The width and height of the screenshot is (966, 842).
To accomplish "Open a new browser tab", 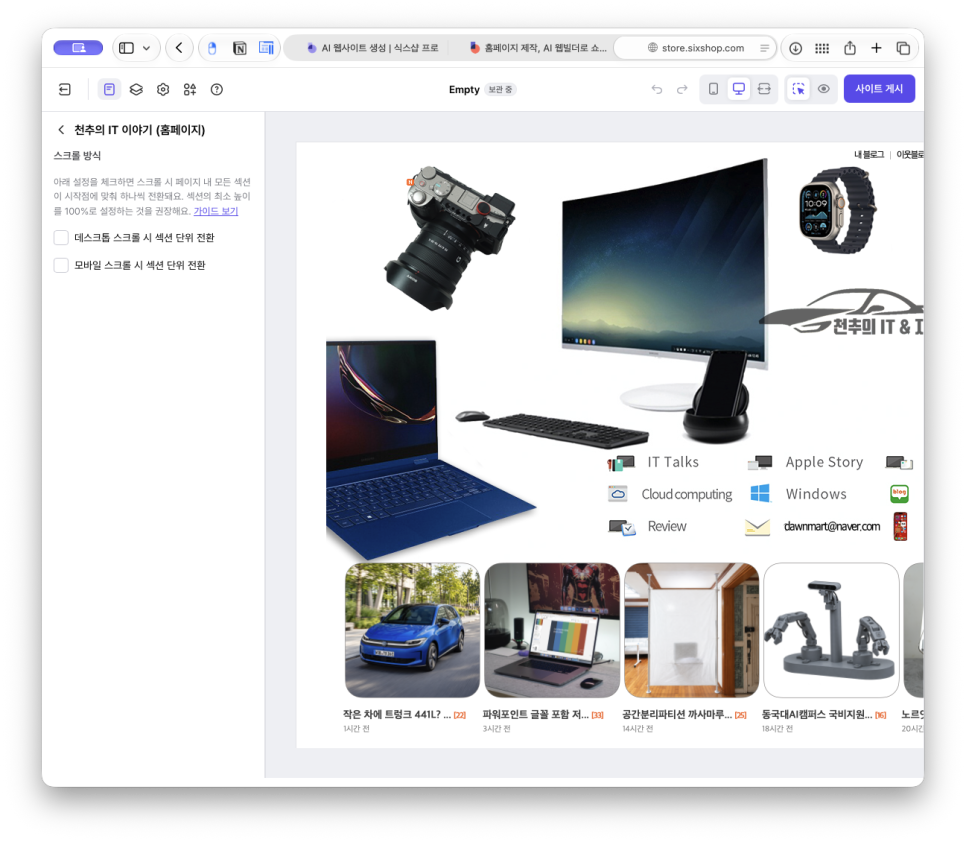I will (876, 48).
